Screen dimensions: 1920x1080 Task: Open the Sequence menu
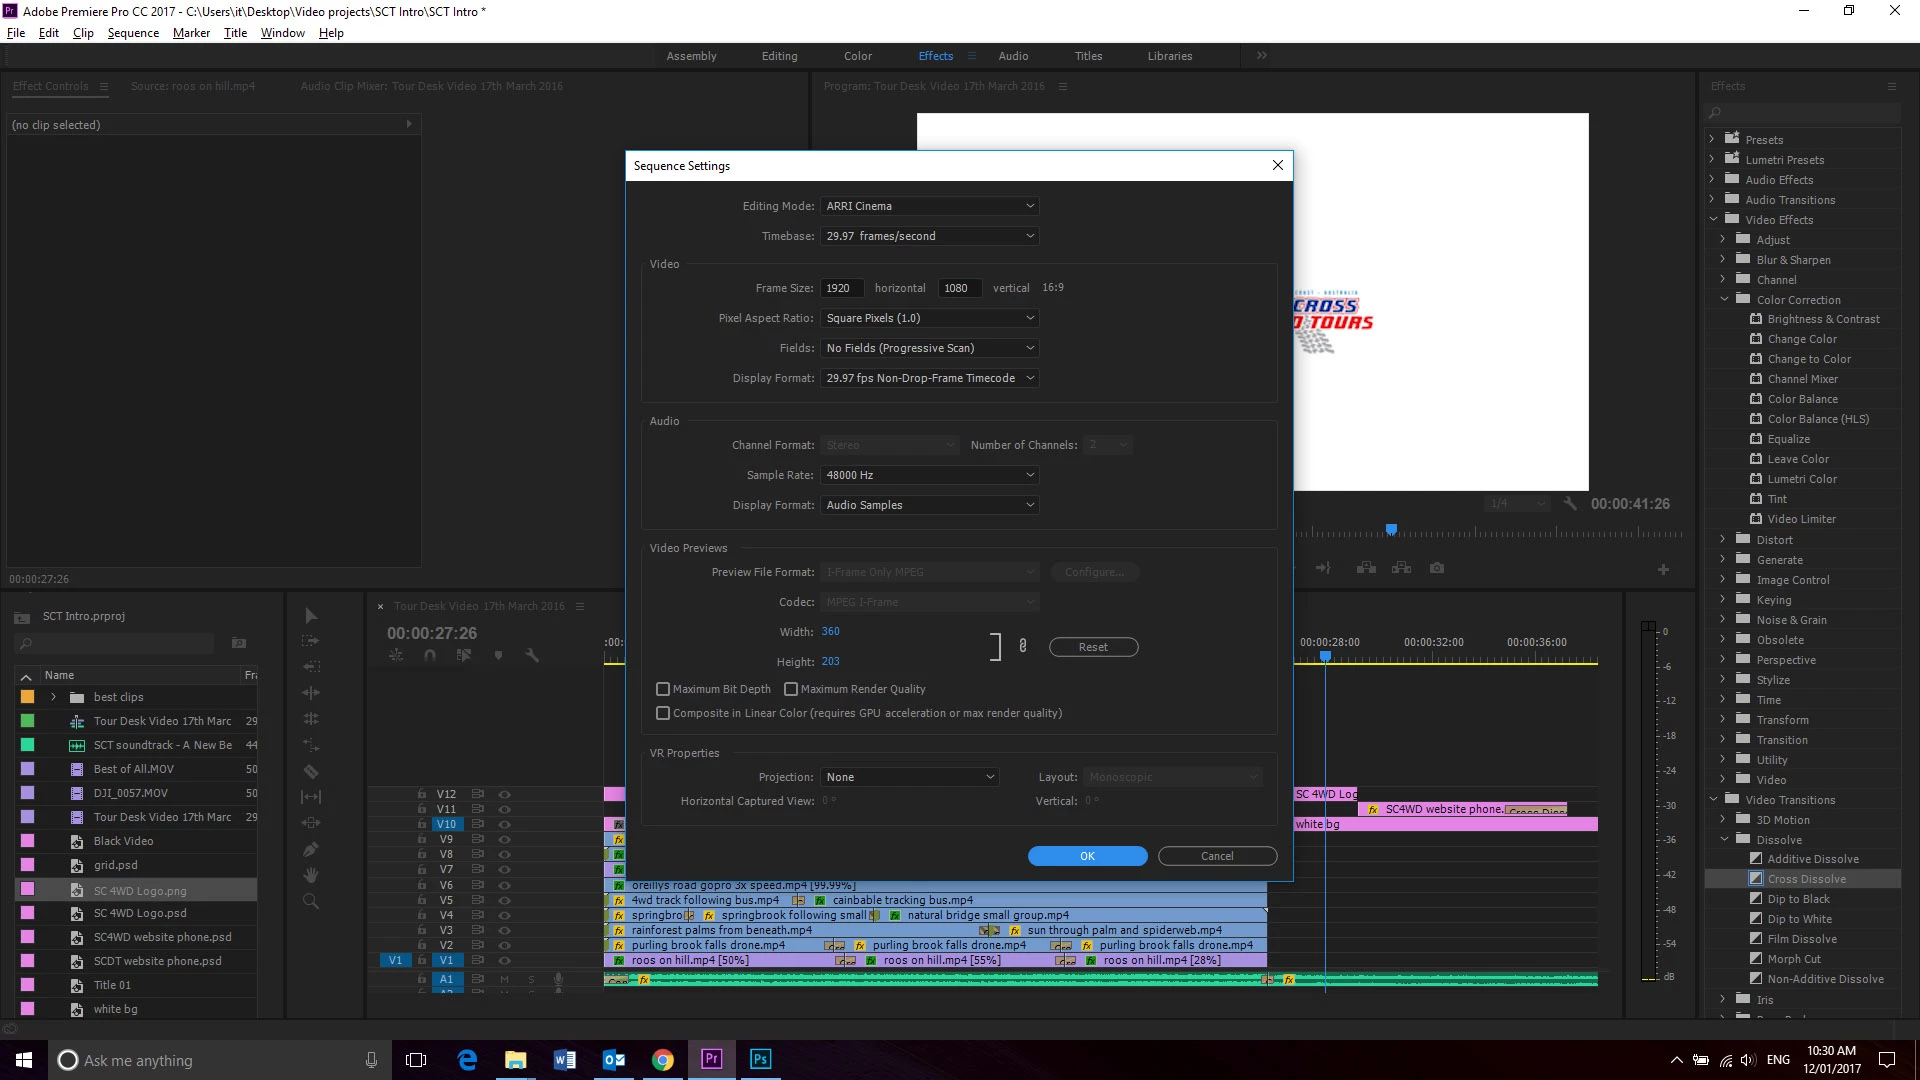pyautogui.click(x=133, y=33)
